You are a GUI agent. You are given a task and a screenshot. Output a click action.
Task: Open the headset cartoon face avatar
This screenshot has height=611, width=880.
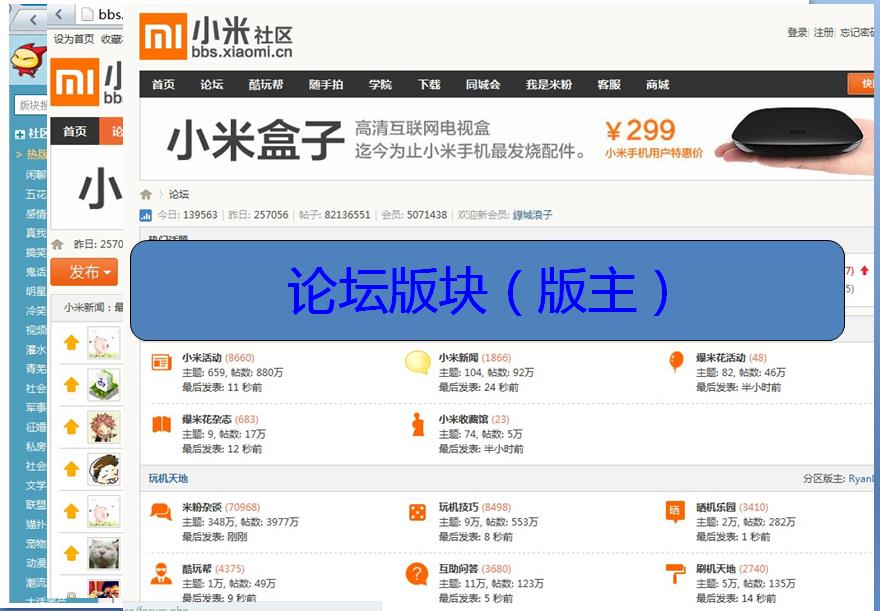[x=104, y=469]
